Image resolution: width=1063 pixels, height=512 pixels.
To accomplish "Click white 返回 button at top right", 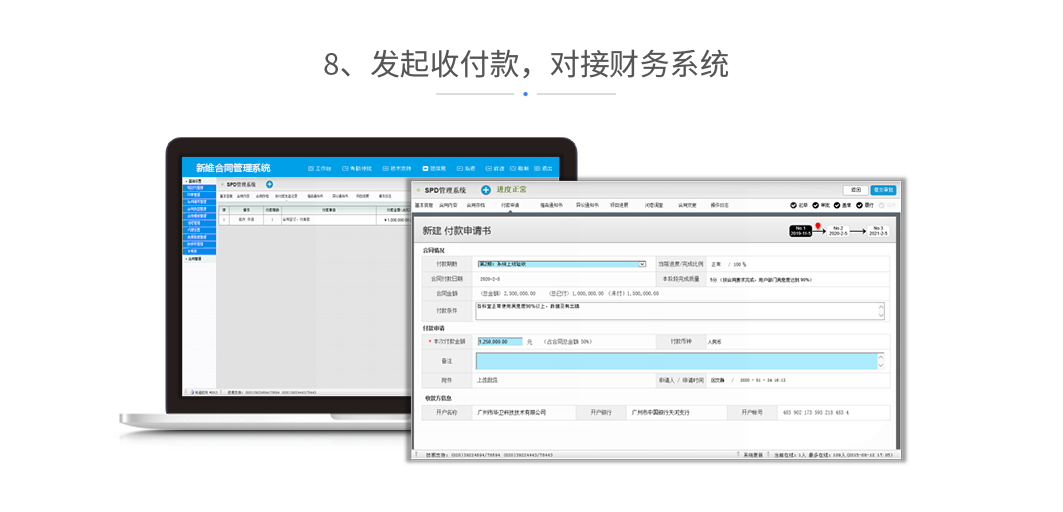I will (856, 191).
